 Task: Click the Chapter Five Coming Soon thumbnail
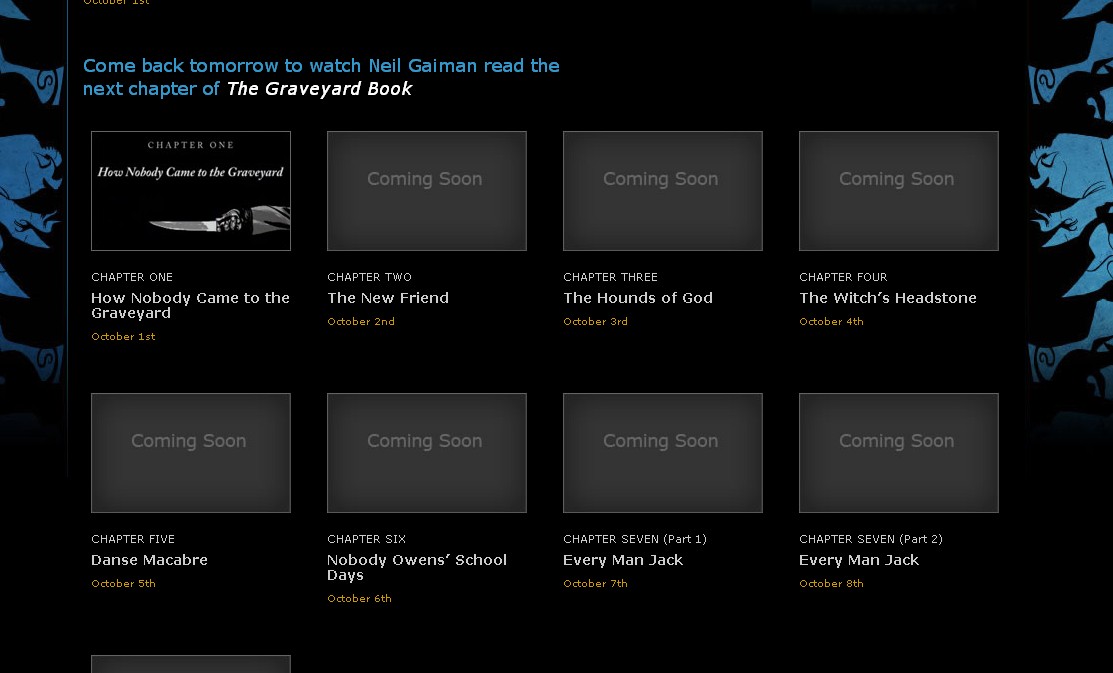(191, 453)
